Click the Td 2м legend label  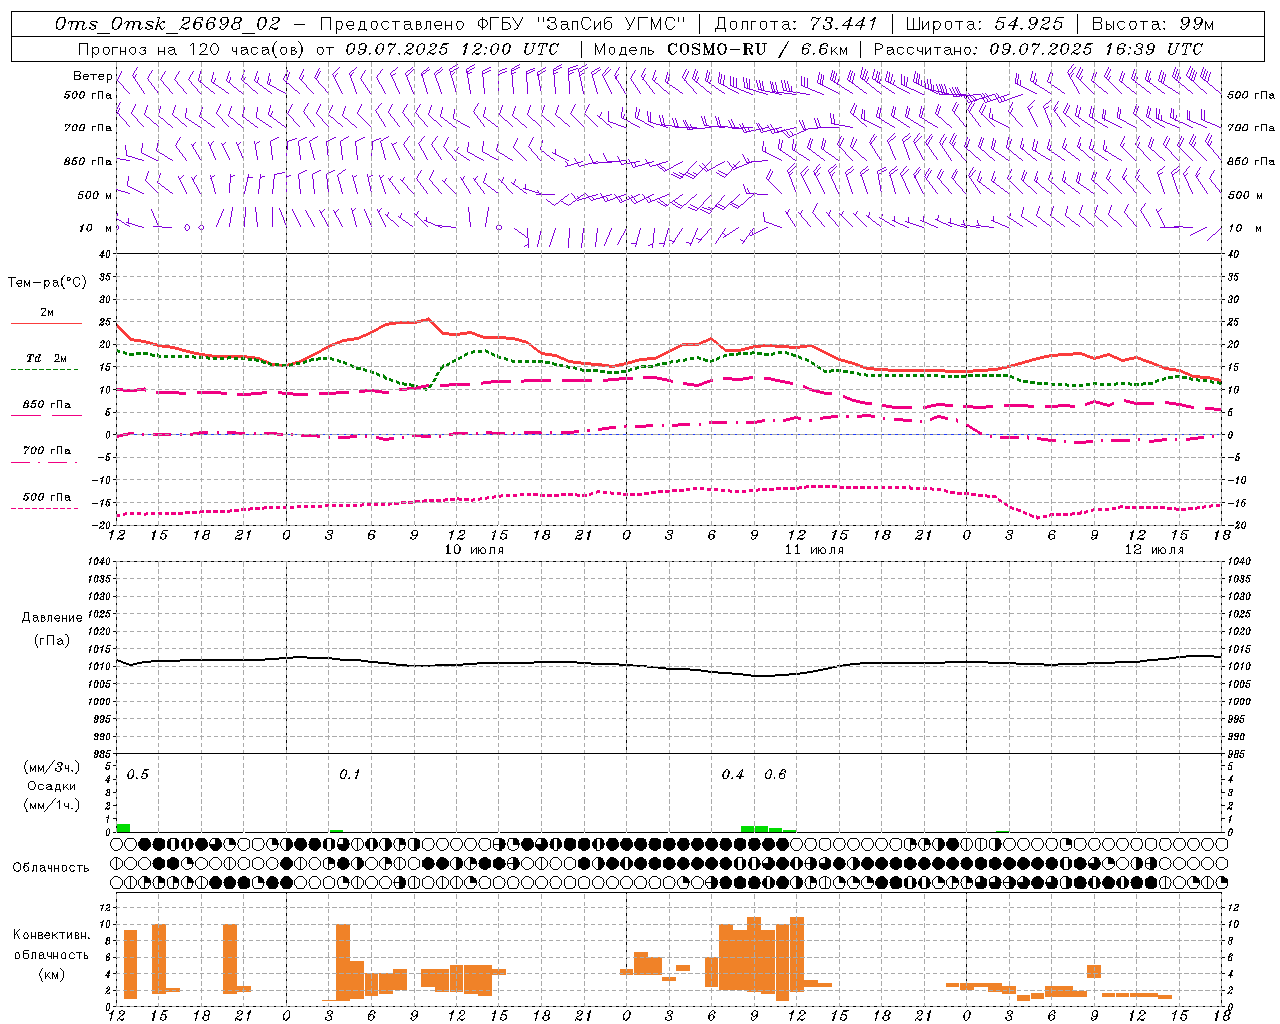pos(47,358)
